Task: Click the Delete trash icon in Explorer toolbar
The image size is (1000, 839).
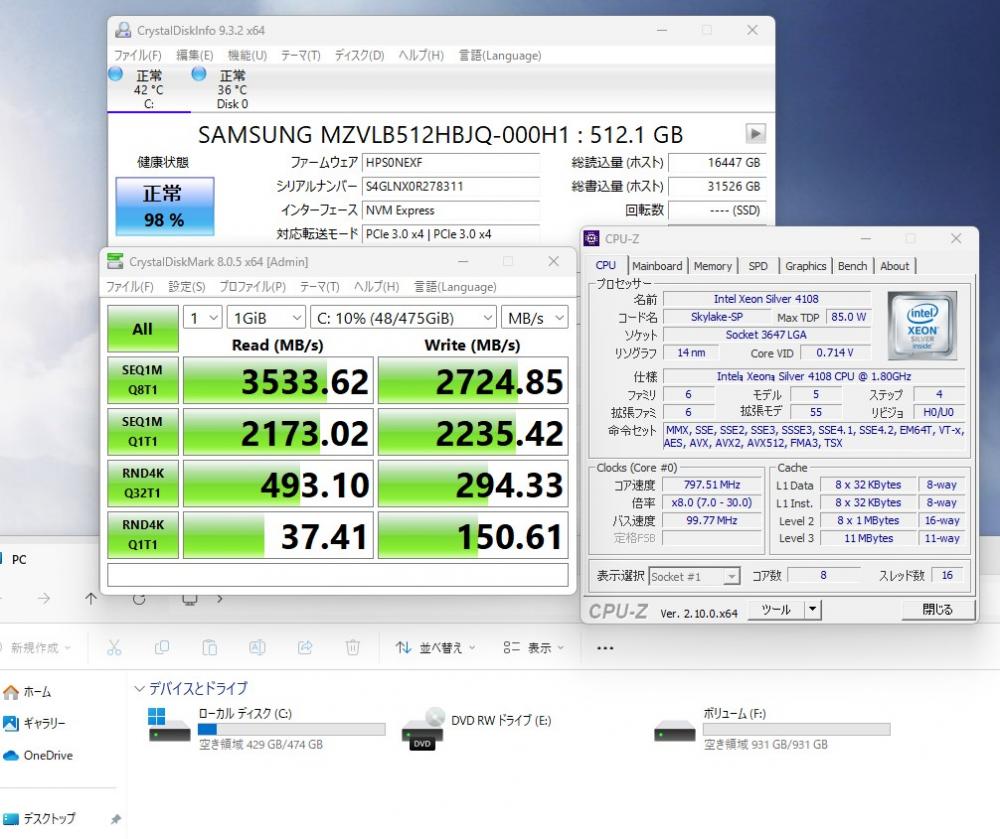Action: coord(353,648)
